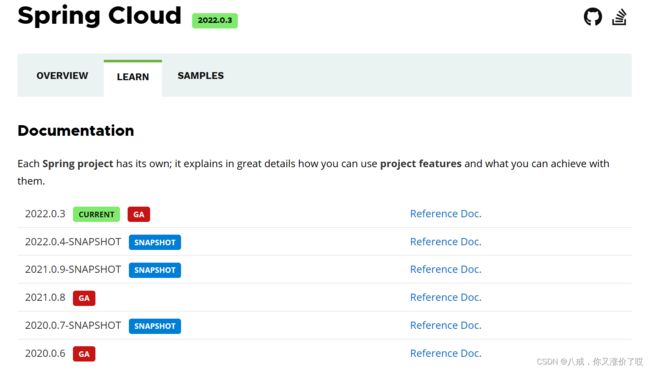The height and width of the screenshot is (370, 650).
Task: Click the GA badge for 2021.0.8
Action: [84, 298]
